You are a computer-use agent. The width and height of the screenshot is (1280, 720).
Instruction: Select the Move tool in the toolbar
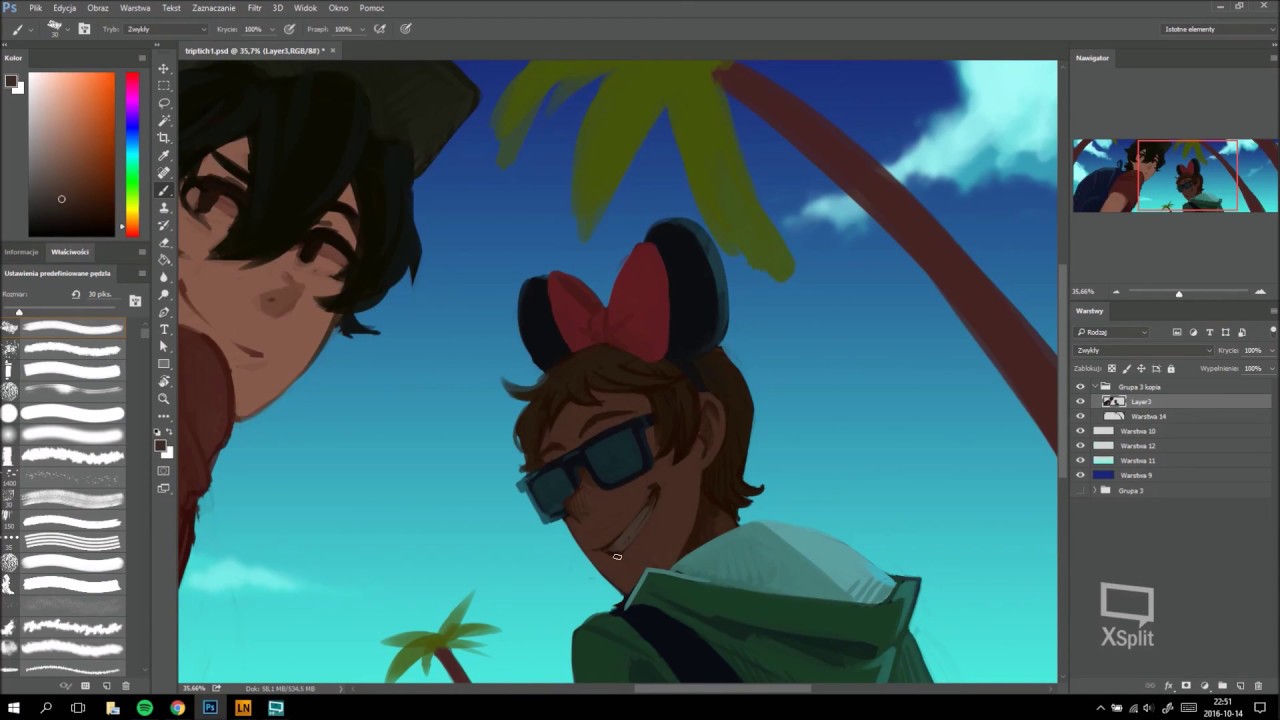click(x=164, y=69)
